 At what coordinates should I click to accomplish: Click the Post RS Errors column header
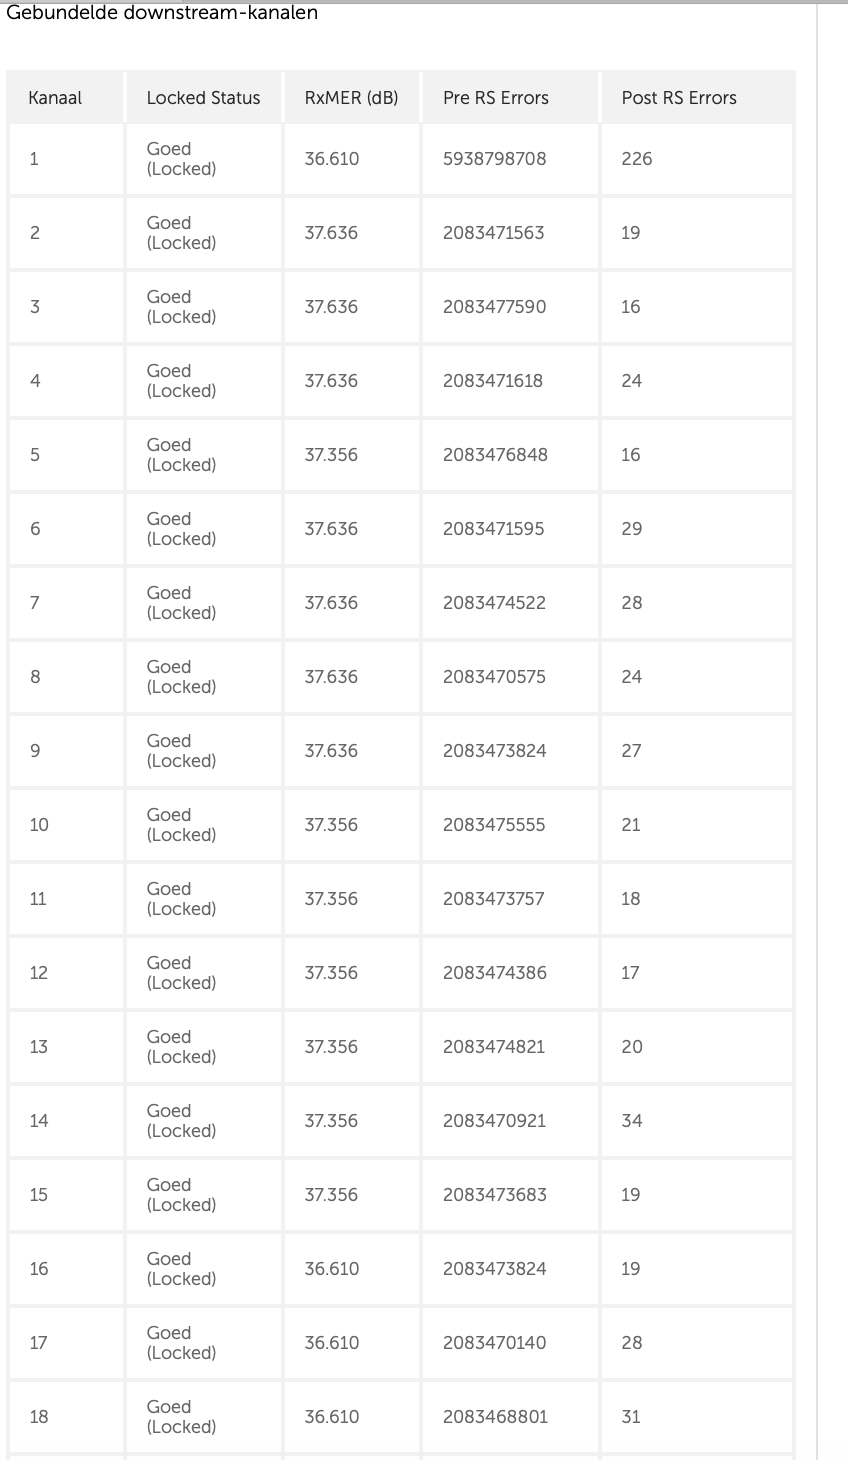coord(679,98)
